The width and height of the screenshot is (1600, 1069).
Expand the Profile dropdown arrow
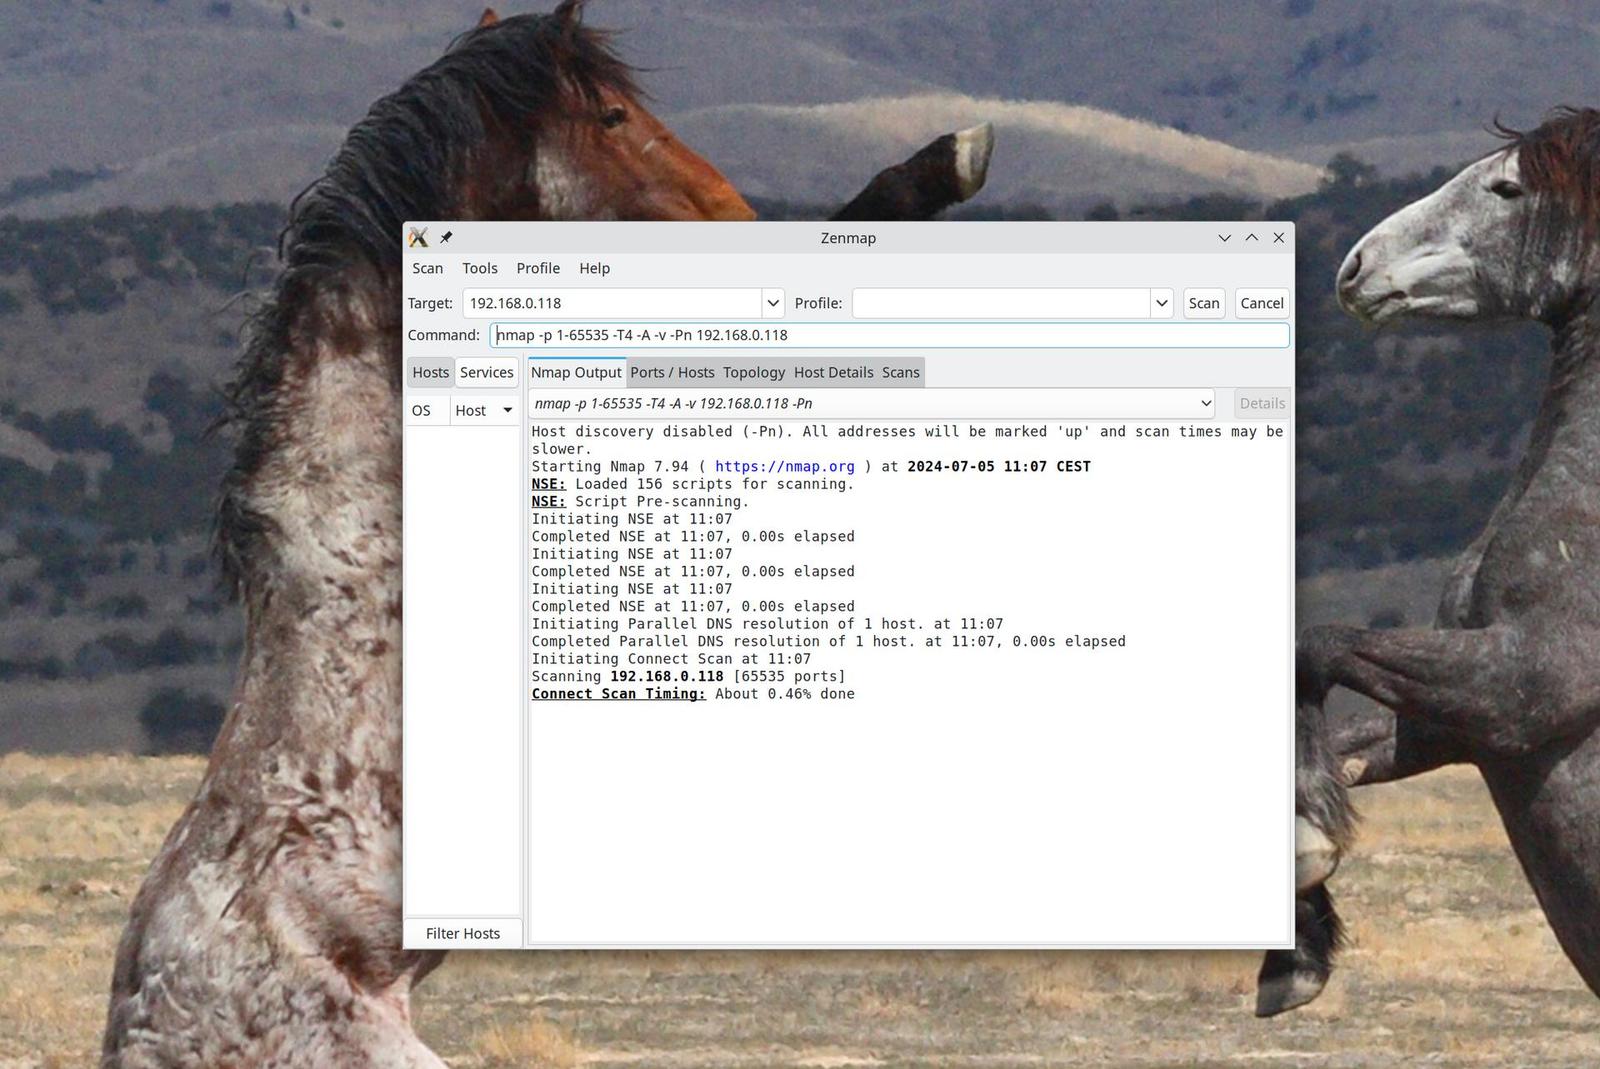point(1162,303)
